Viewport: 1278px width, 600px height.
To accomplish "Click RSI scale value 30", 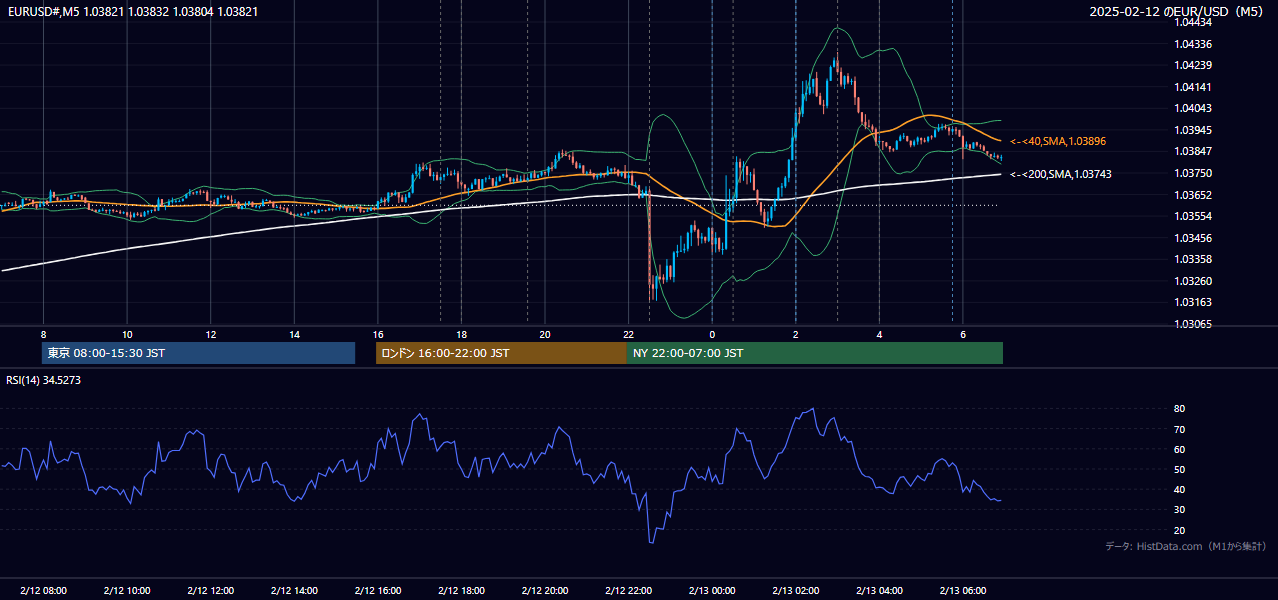I will [1180, 510].
